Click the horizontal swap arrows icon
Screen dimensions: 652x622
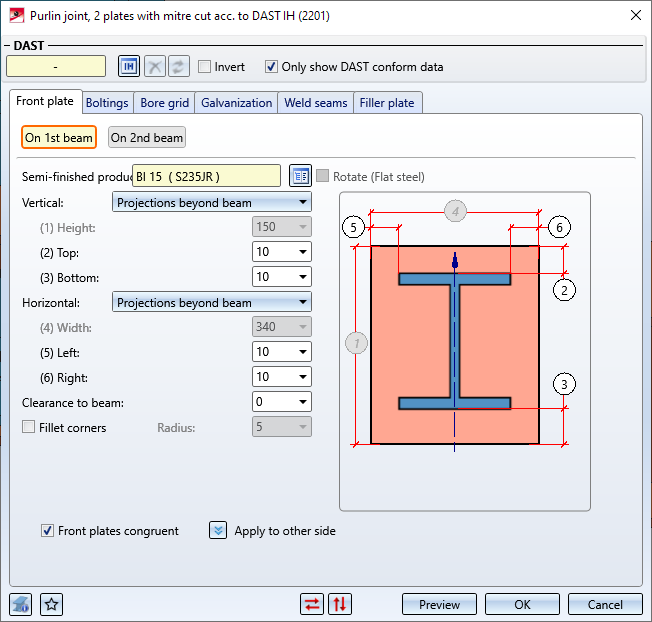click(312, 604)
